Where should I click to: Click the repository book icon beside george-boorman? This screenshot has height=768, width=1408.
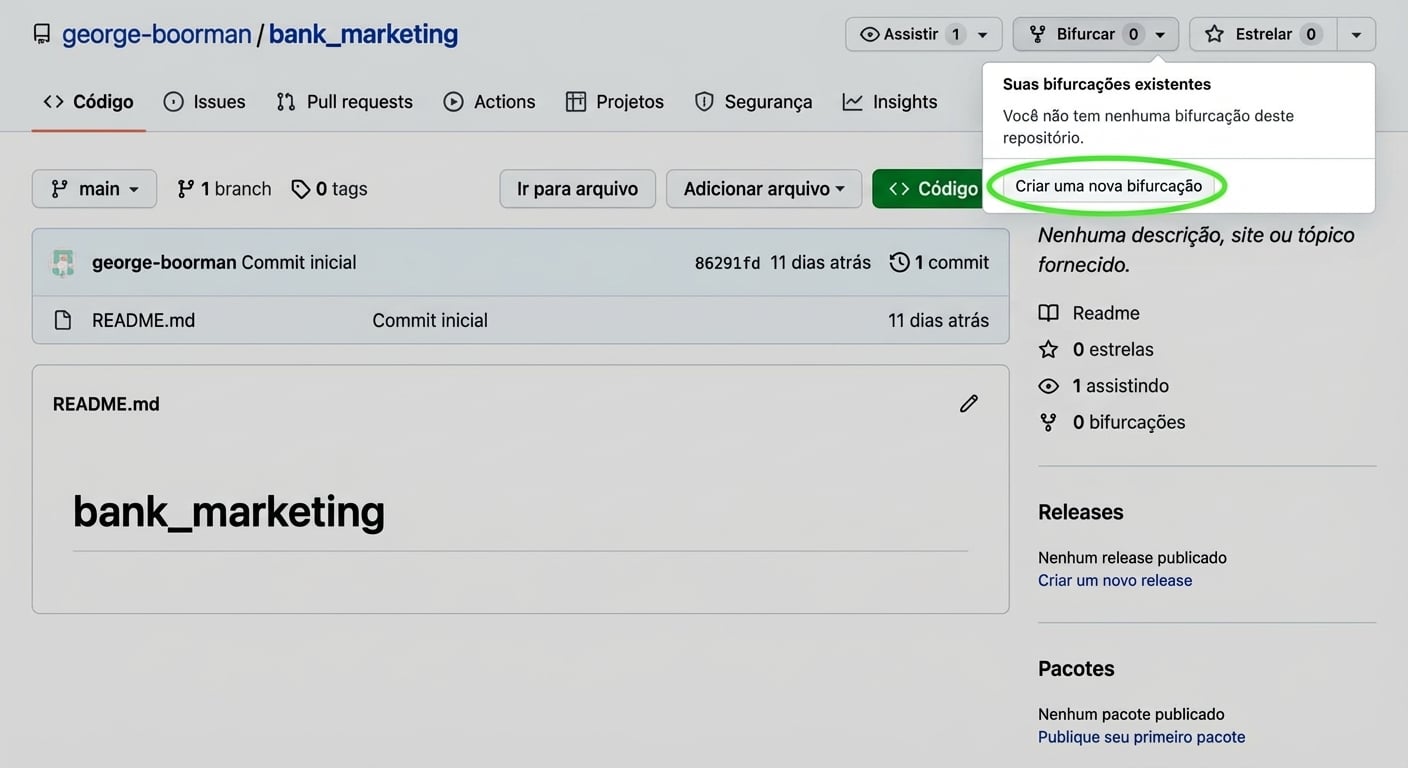tap(42, 34)
